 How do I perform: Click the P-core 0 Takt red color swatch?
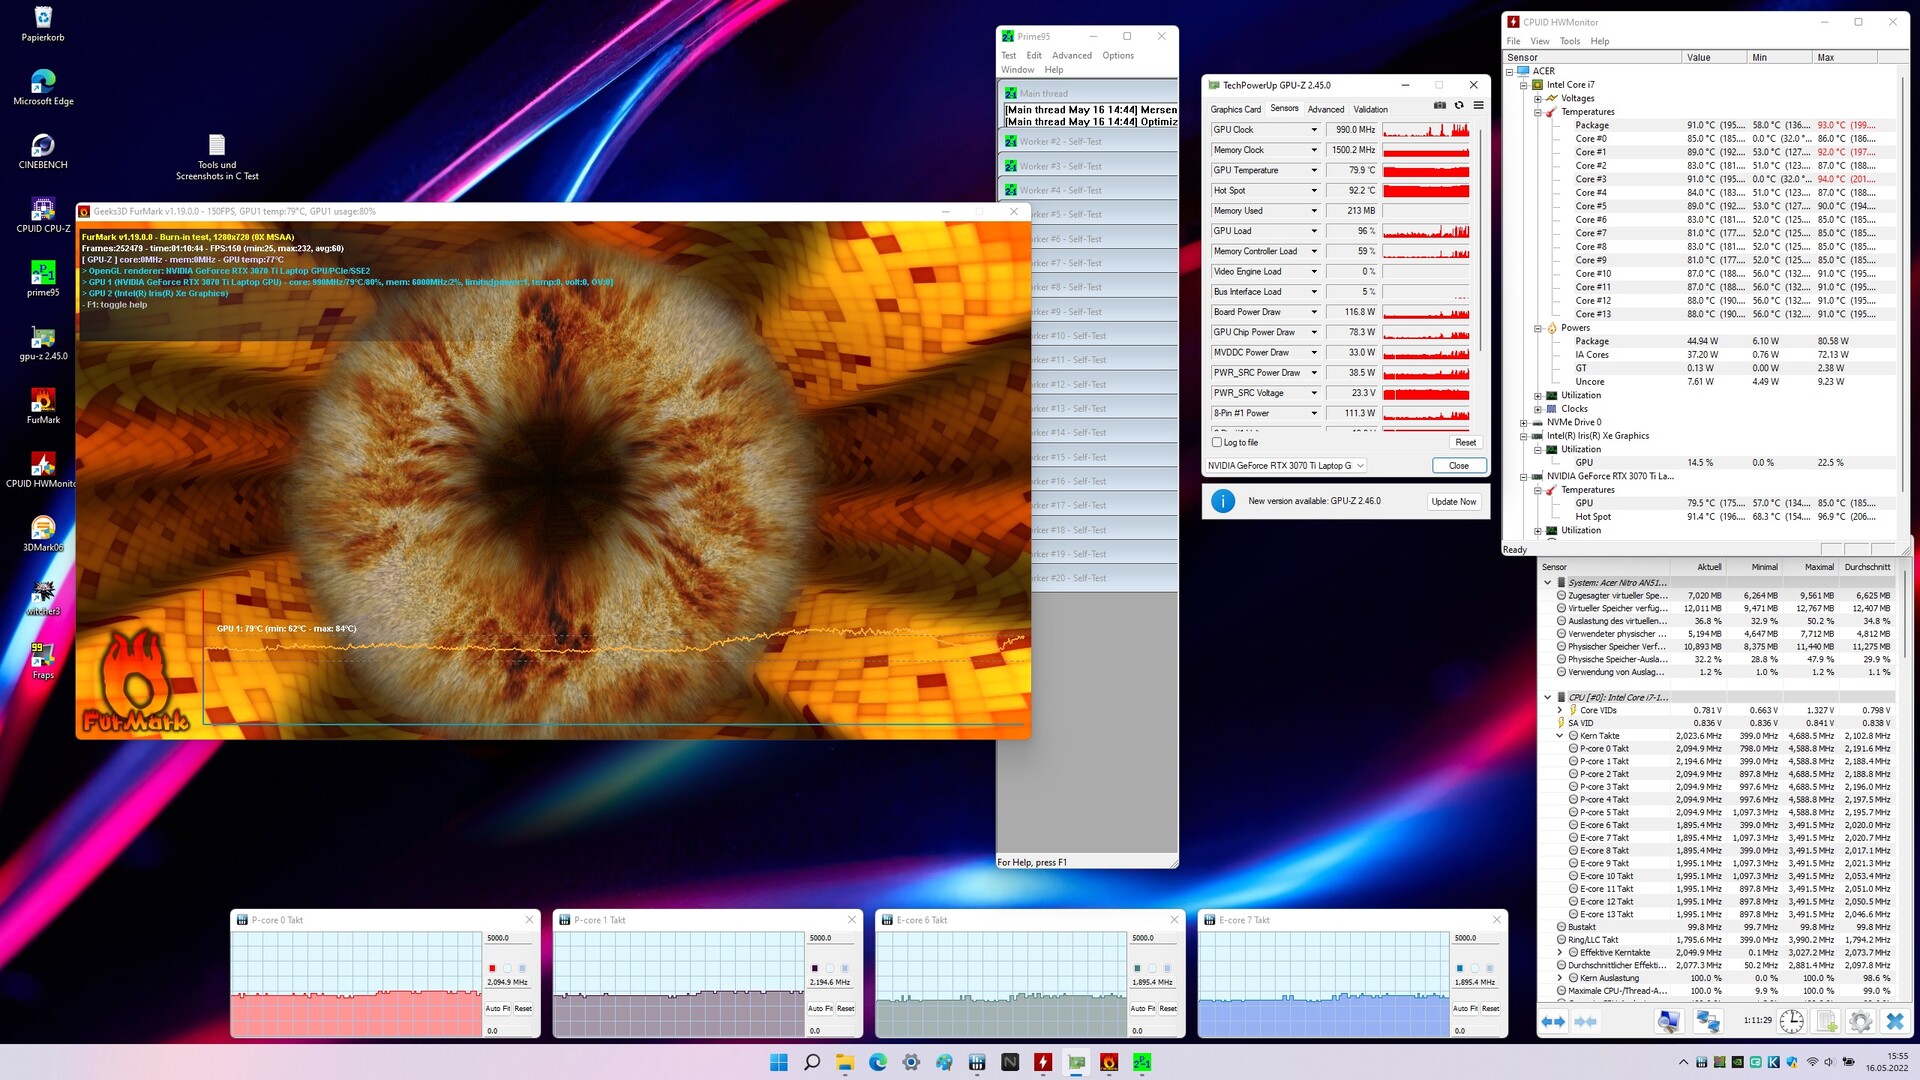[x=492, y=968]
